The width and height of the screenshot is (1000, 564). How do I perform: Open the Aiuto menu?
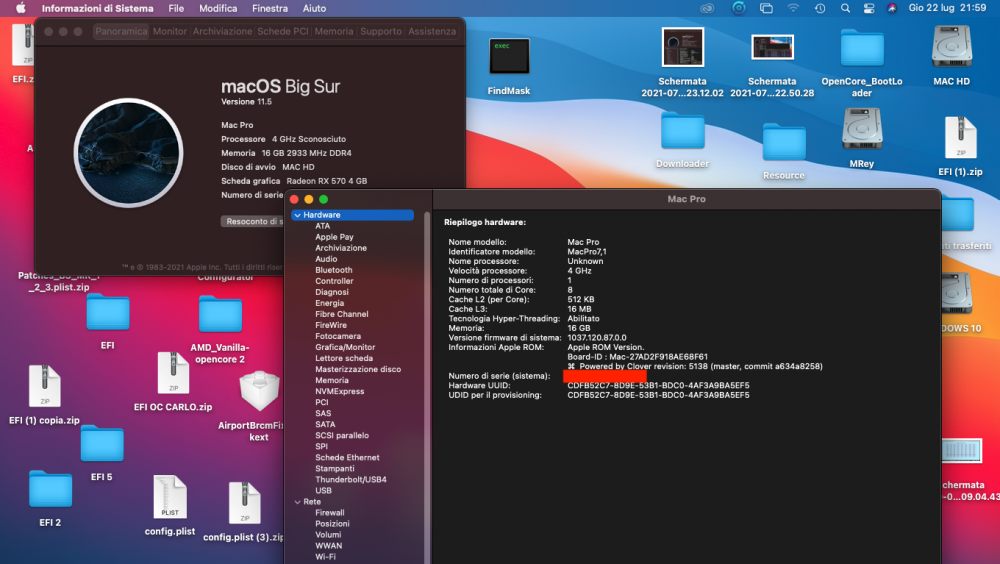pyautogui.click(x=314, y=8)
